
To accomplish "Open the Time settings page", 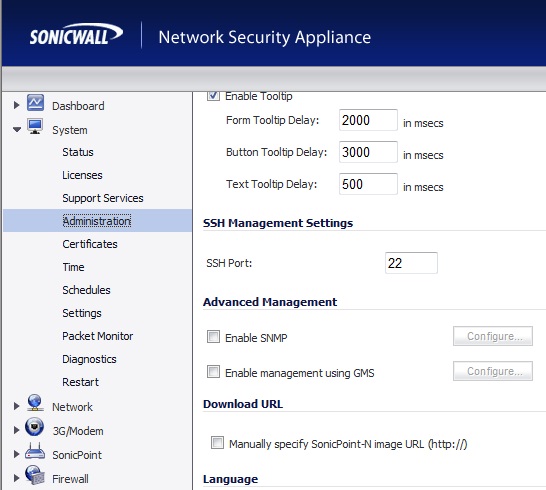I will [x=73, y=267].
